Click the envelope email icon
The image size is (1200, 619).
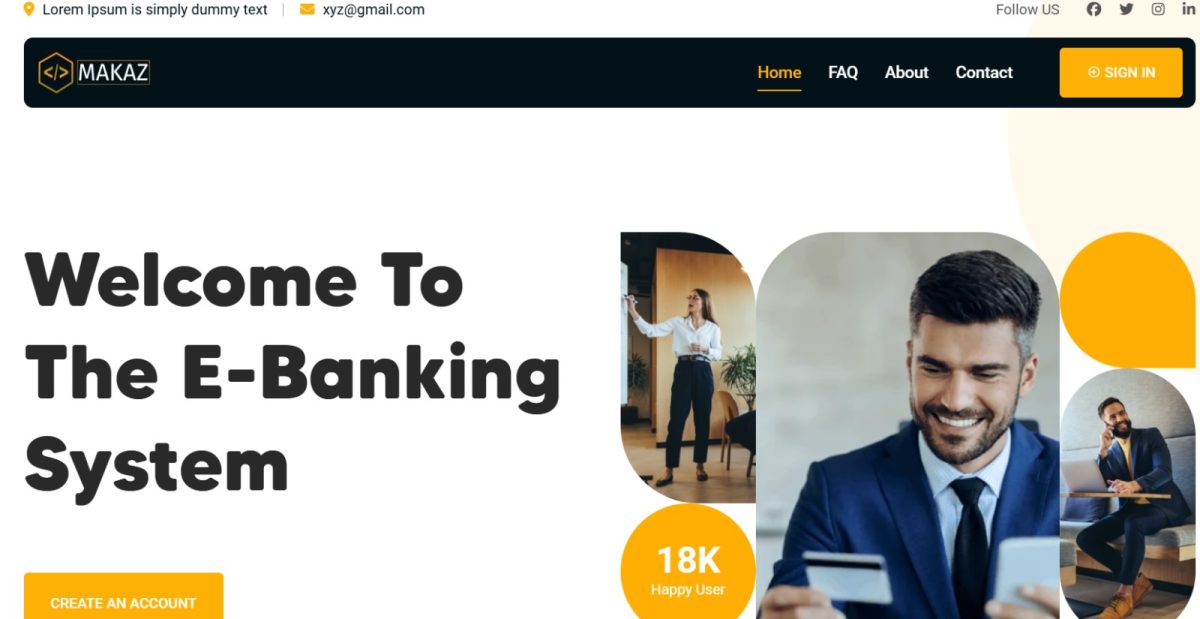(307, 9)
